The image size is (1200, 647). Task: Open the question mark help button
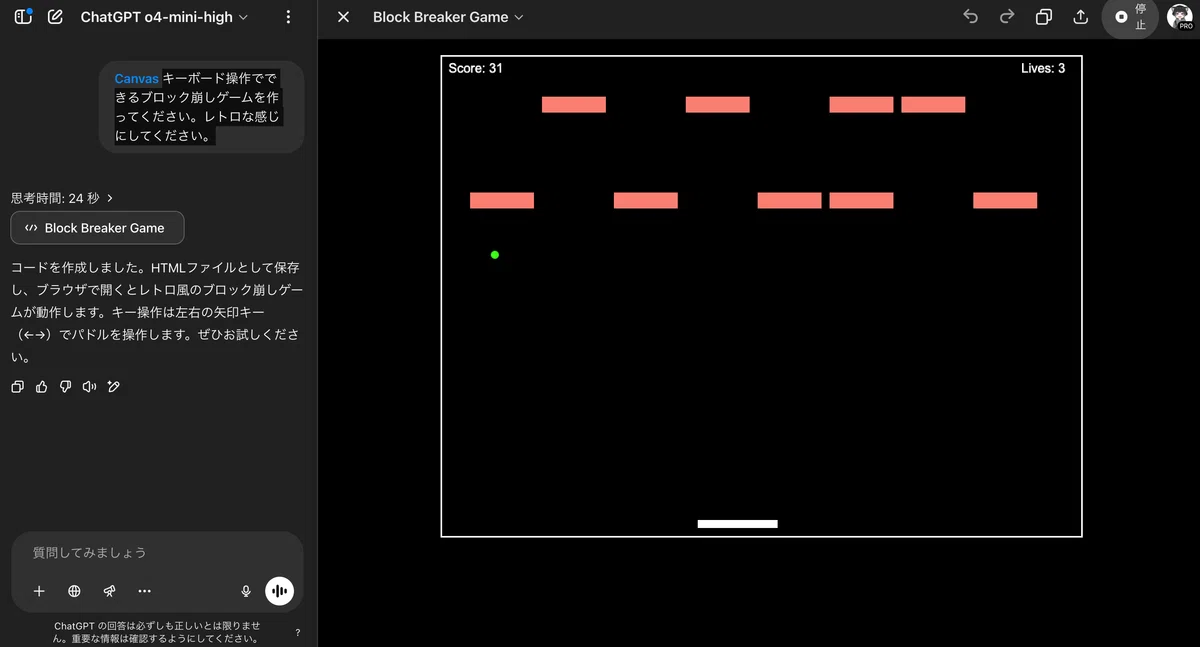point(298,633)
